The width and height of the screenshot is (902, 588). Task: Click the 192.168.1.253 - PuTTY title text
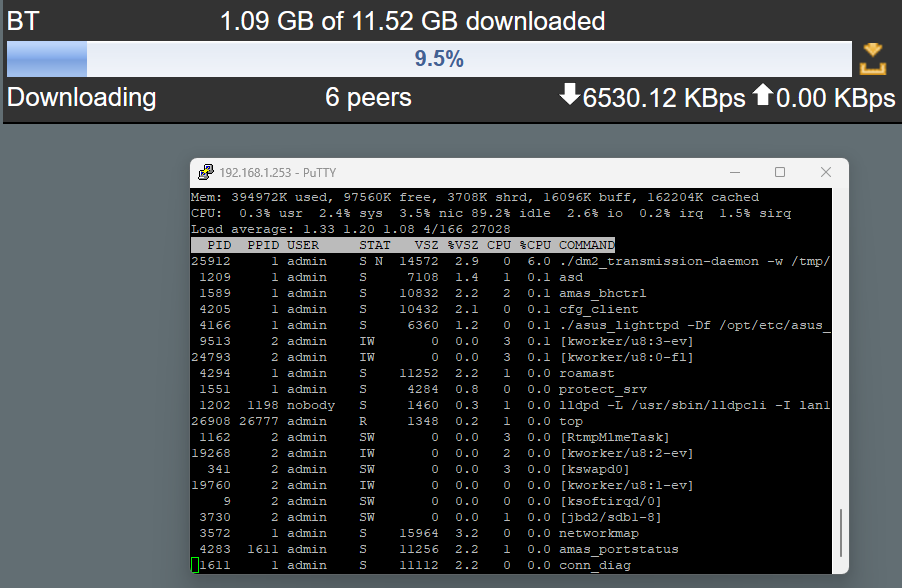(x=278, y=173)
